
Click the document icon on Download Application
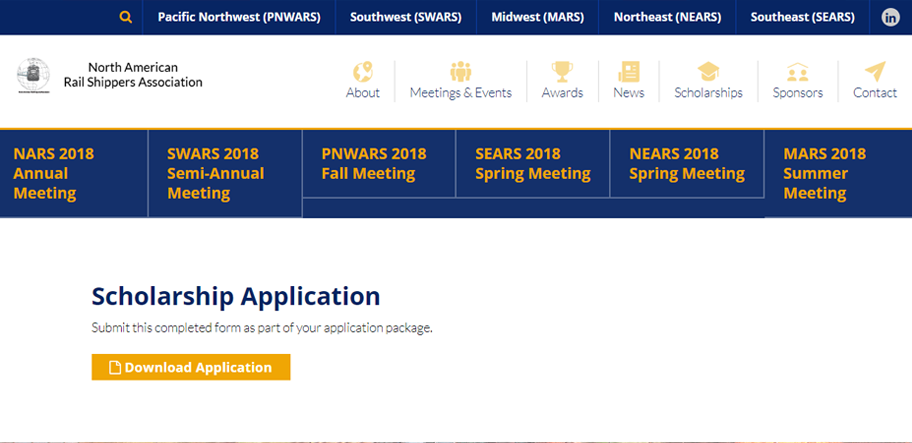(x=115, y=367)
